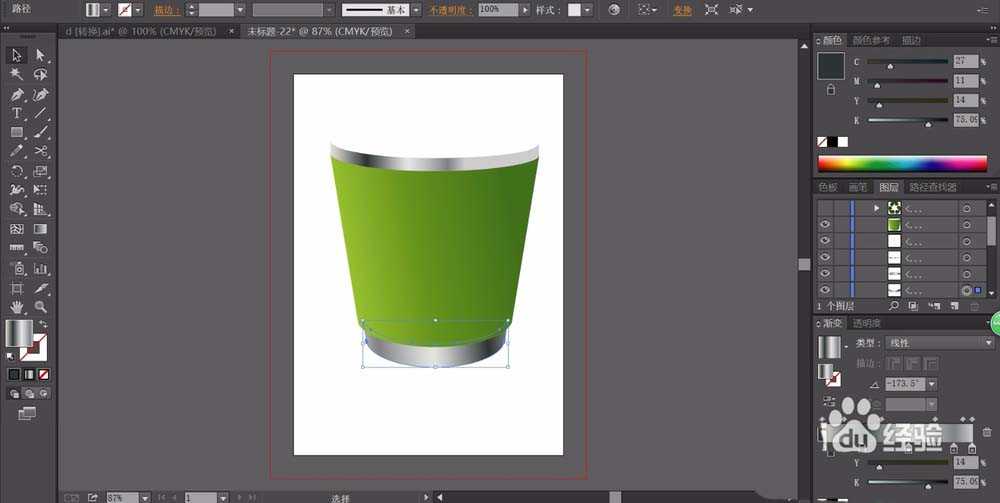Toggle visibility of the bottom layer item
This screenshot has width=1000, height=503.
(x=826, y=290)
